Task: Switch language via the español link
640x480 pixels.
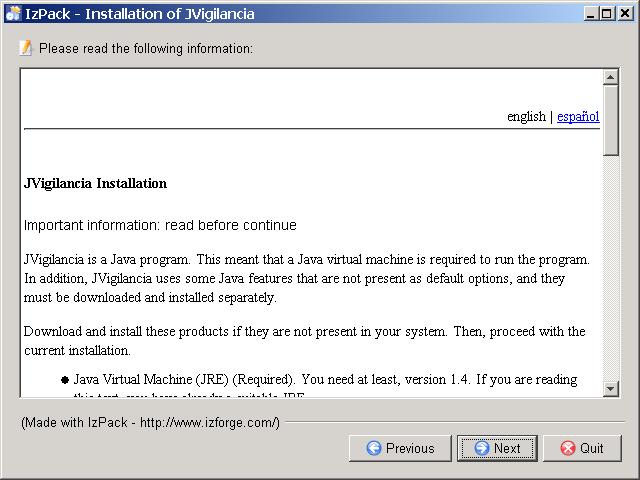Action: pos(578,116)
